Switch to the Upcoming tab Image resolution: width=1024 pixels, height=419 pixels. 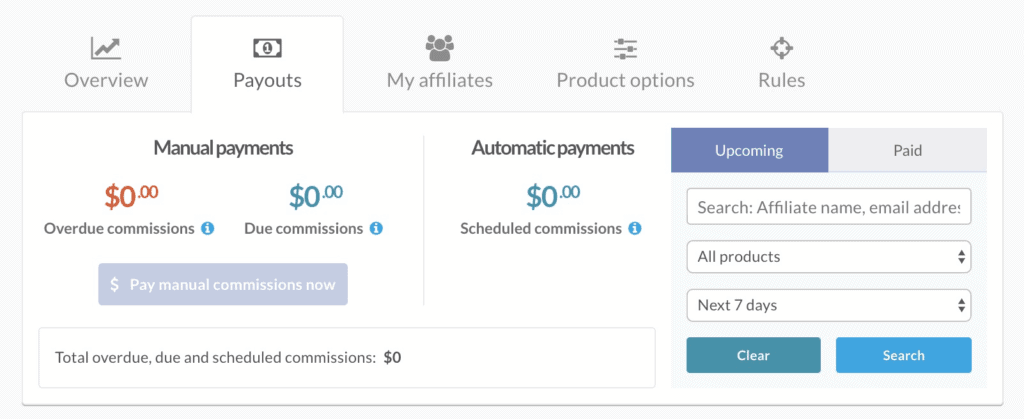click(x=749, y=150)
